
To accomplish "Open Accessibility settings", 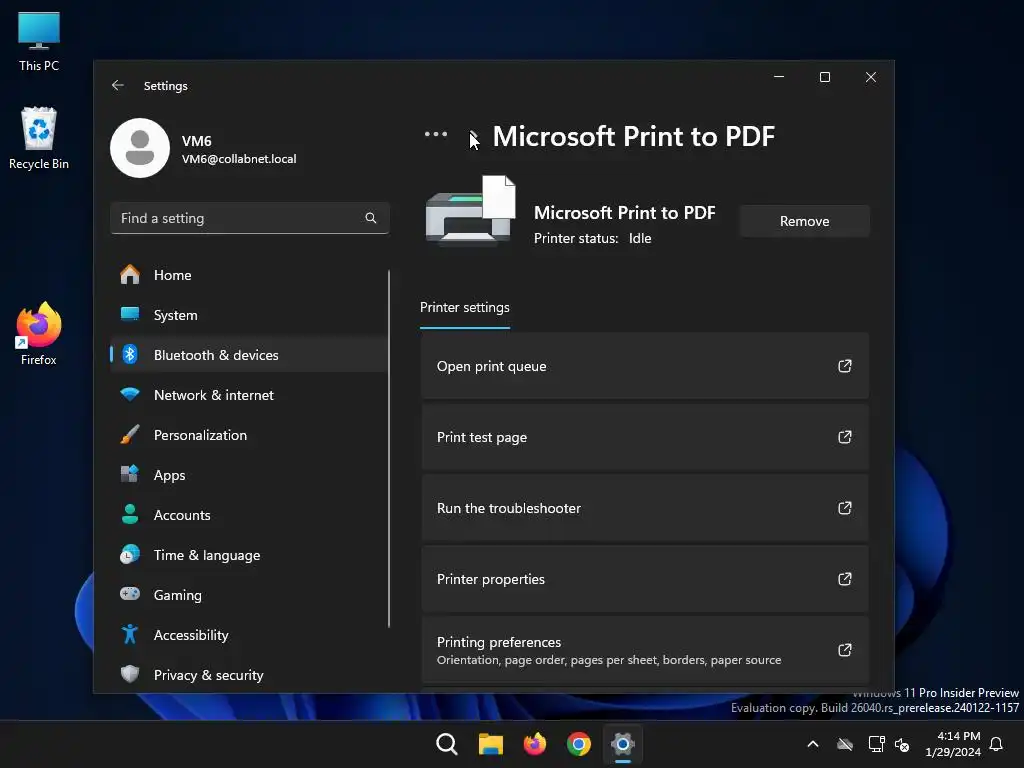I will [x=248, y=635].
